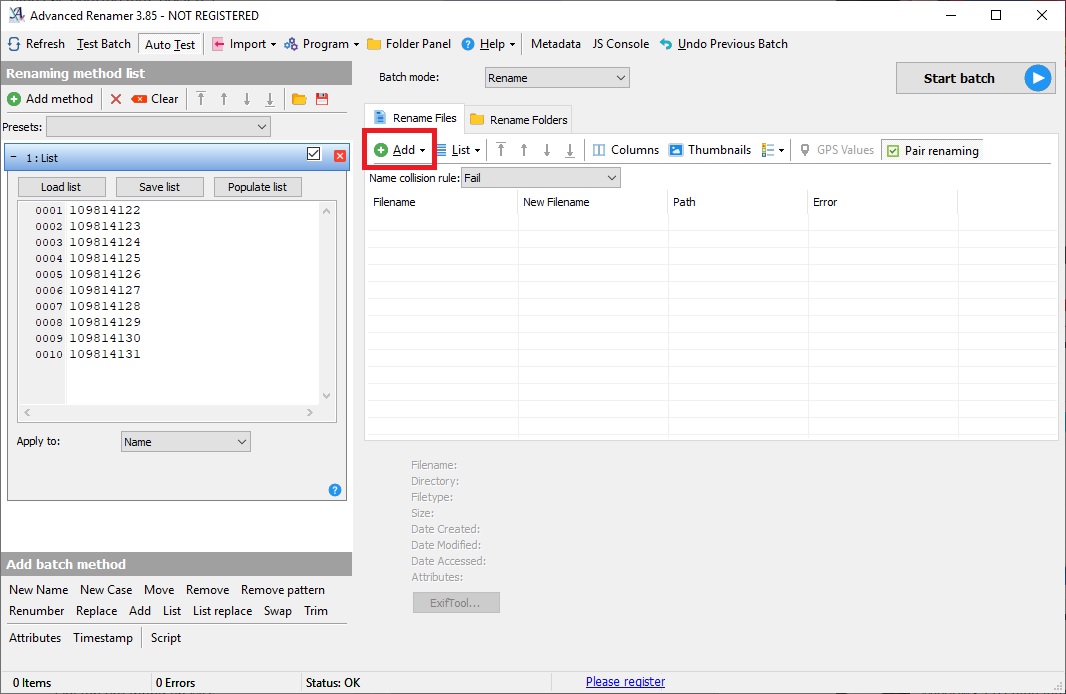Click the GPS Values button
The width and height of the screenshot is (1066, 694).
[837, 150]
